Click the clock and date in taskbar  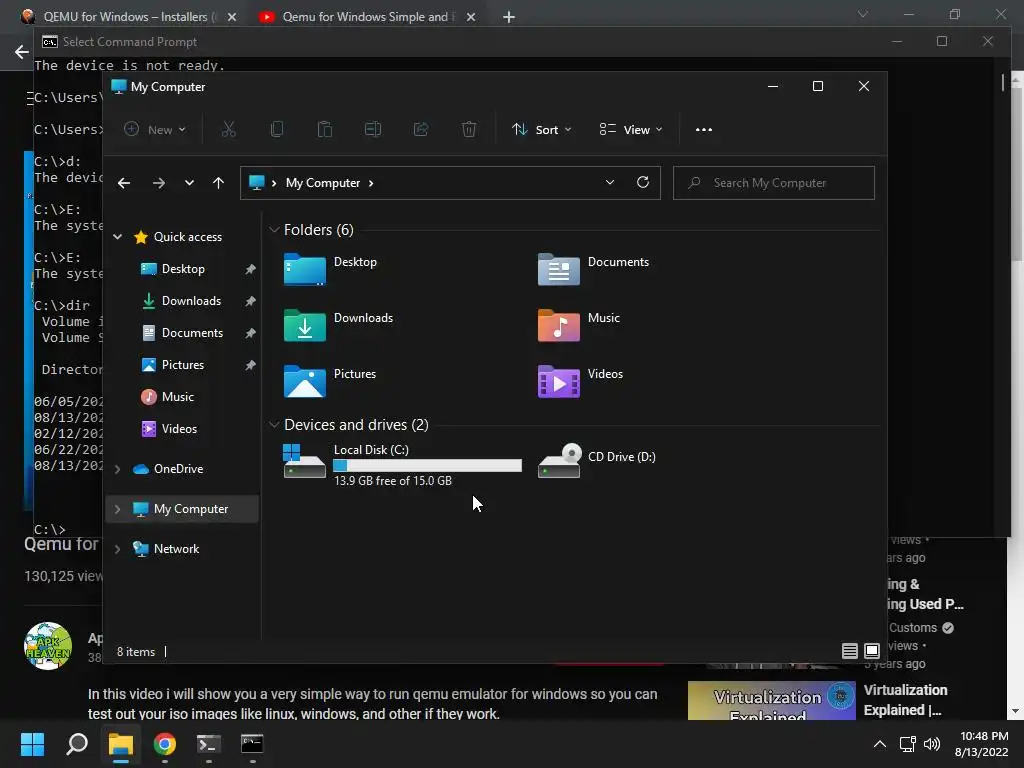(982, 744)
